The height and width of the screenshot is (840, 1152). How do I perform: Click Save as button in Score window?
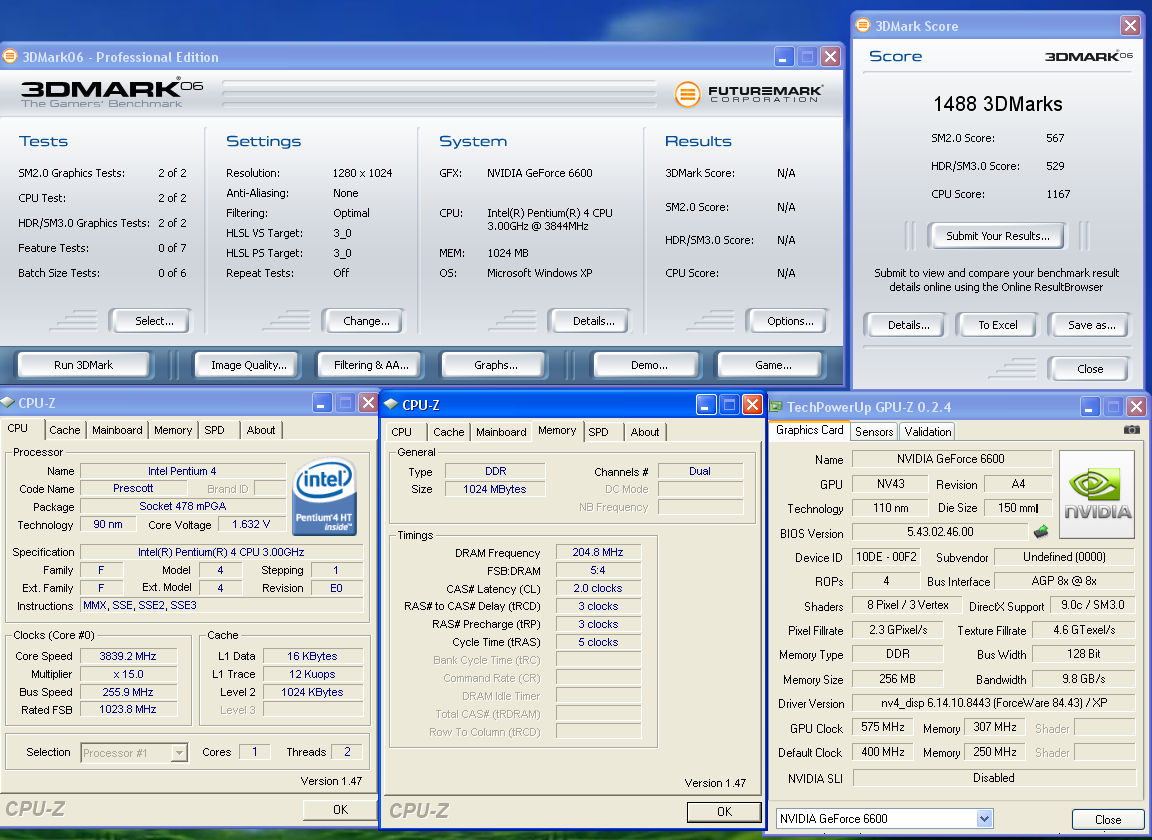[1091, 325]
